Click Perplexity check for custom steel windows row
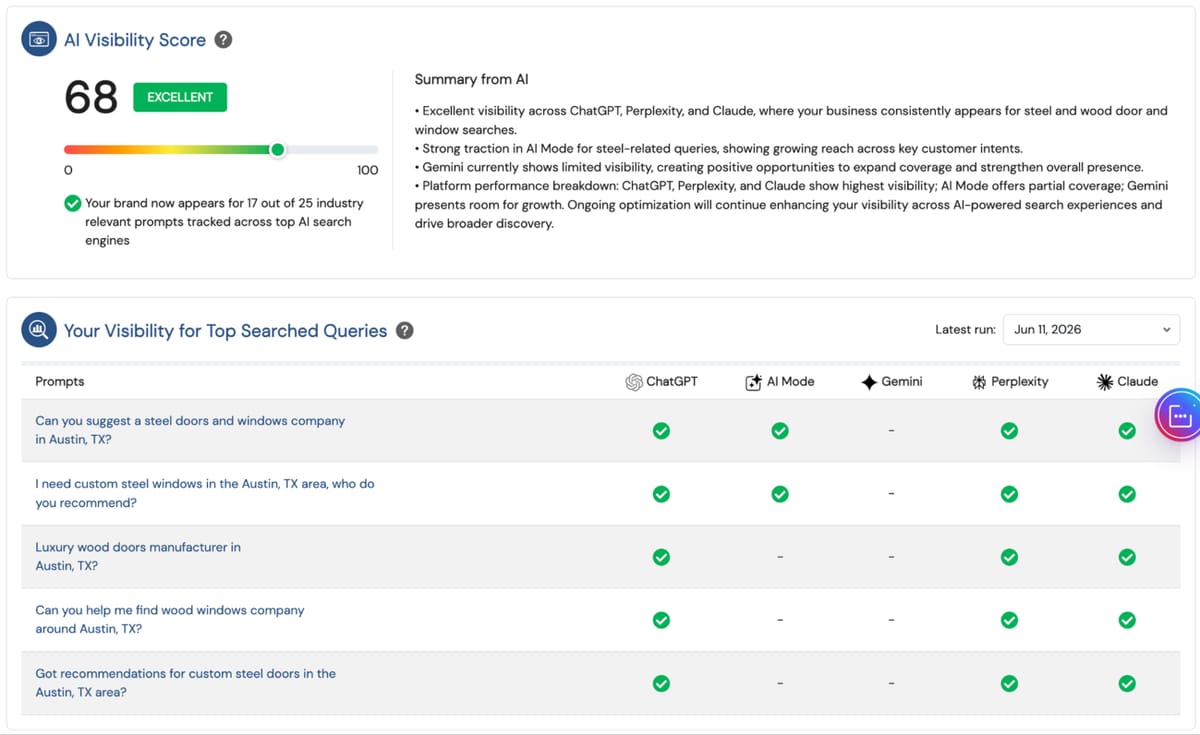Image resolution: width=1200 pixels, height=735 pixels. point(1009,494)
